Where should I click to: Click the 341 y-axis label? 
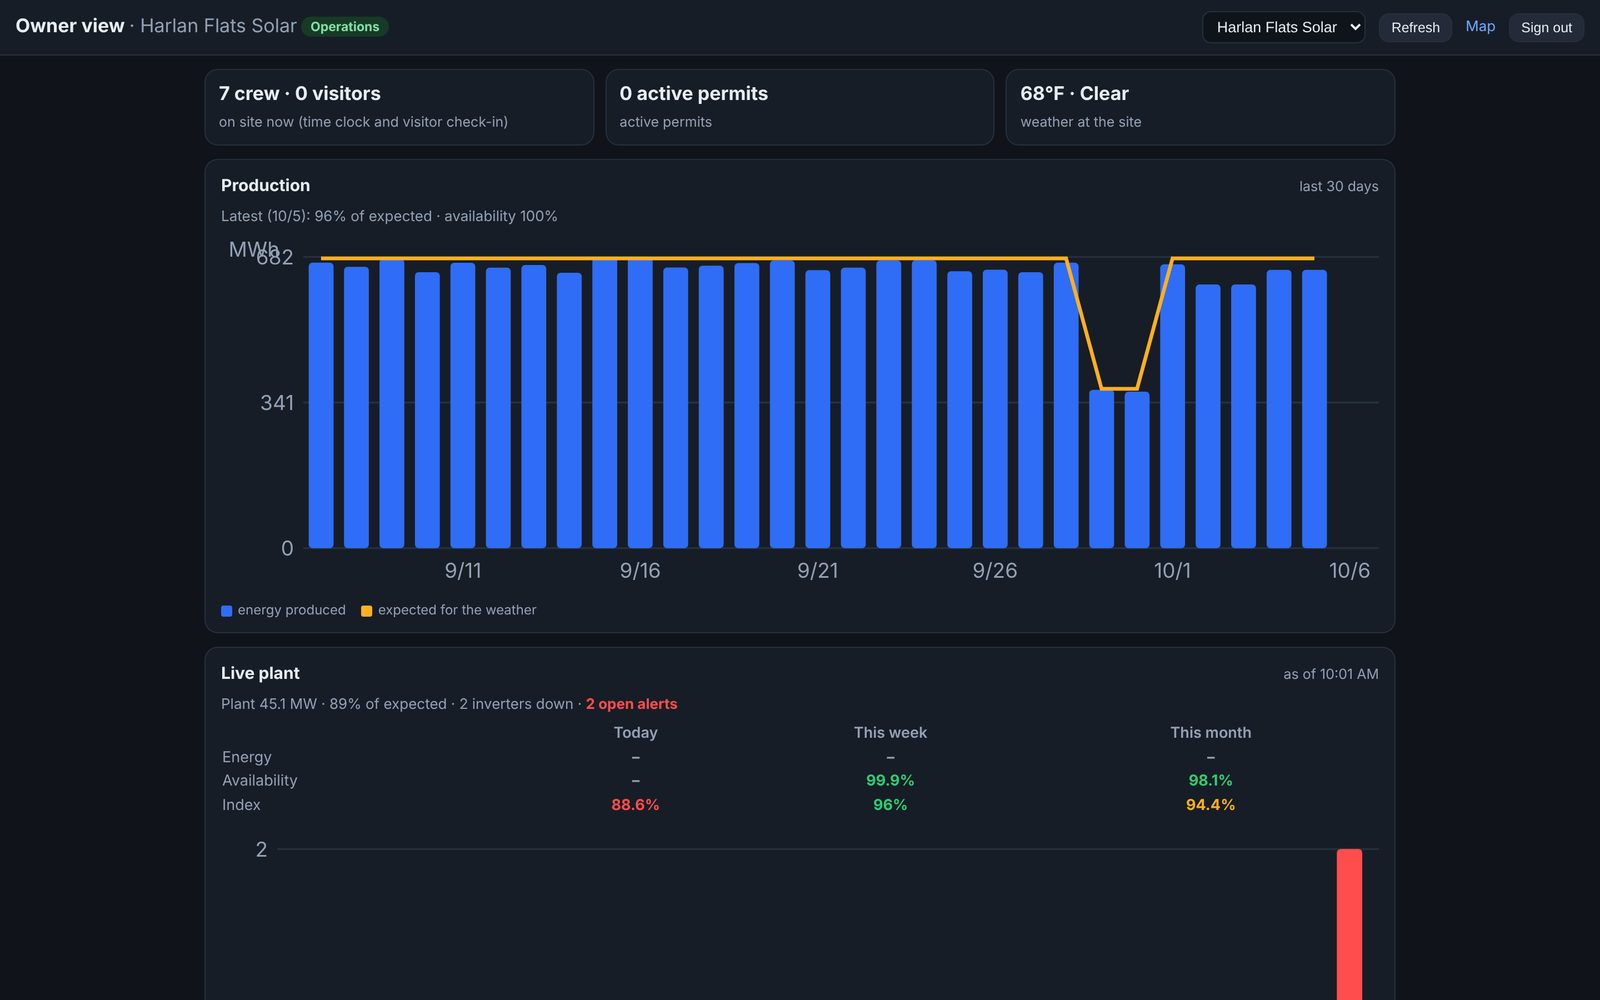pos(277,403)
